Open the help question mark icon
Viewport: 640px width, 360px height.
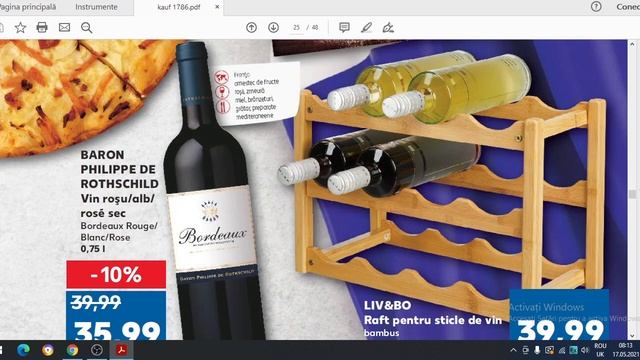click(x=596, y=7)
